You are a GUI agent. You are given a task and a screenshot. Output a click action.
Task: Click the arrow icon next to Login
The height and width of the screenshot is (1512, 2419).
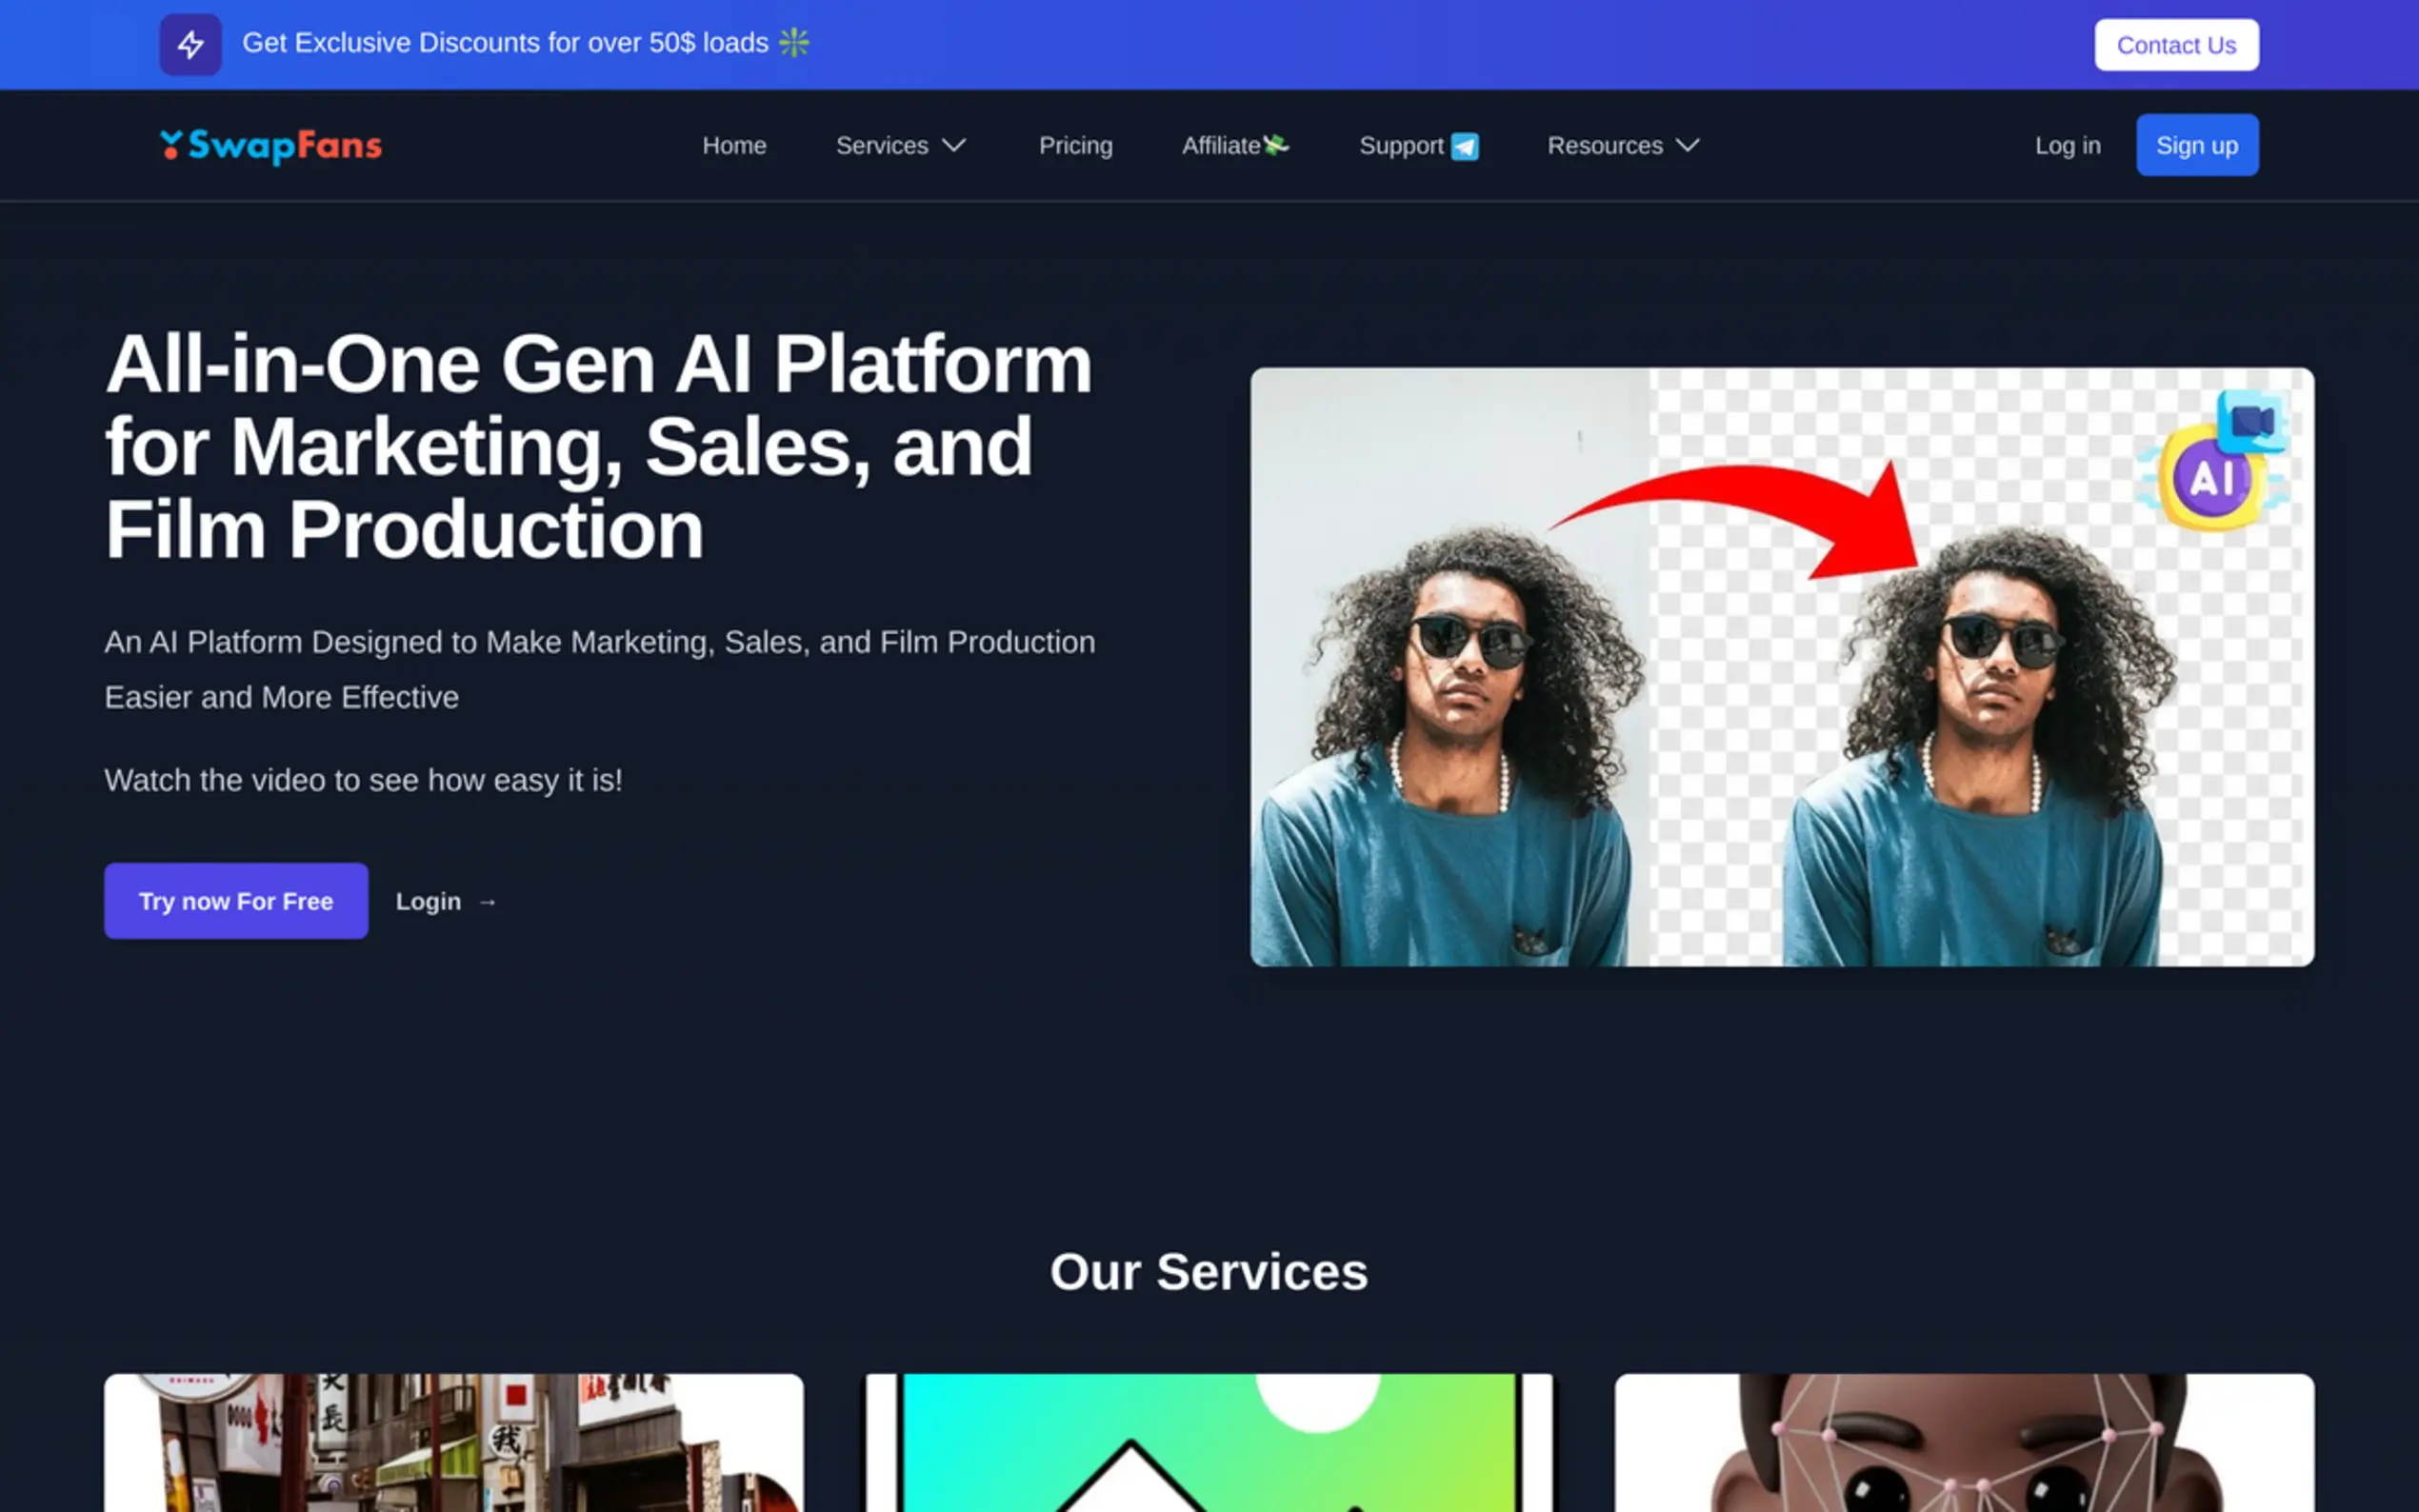coord(488,902)
